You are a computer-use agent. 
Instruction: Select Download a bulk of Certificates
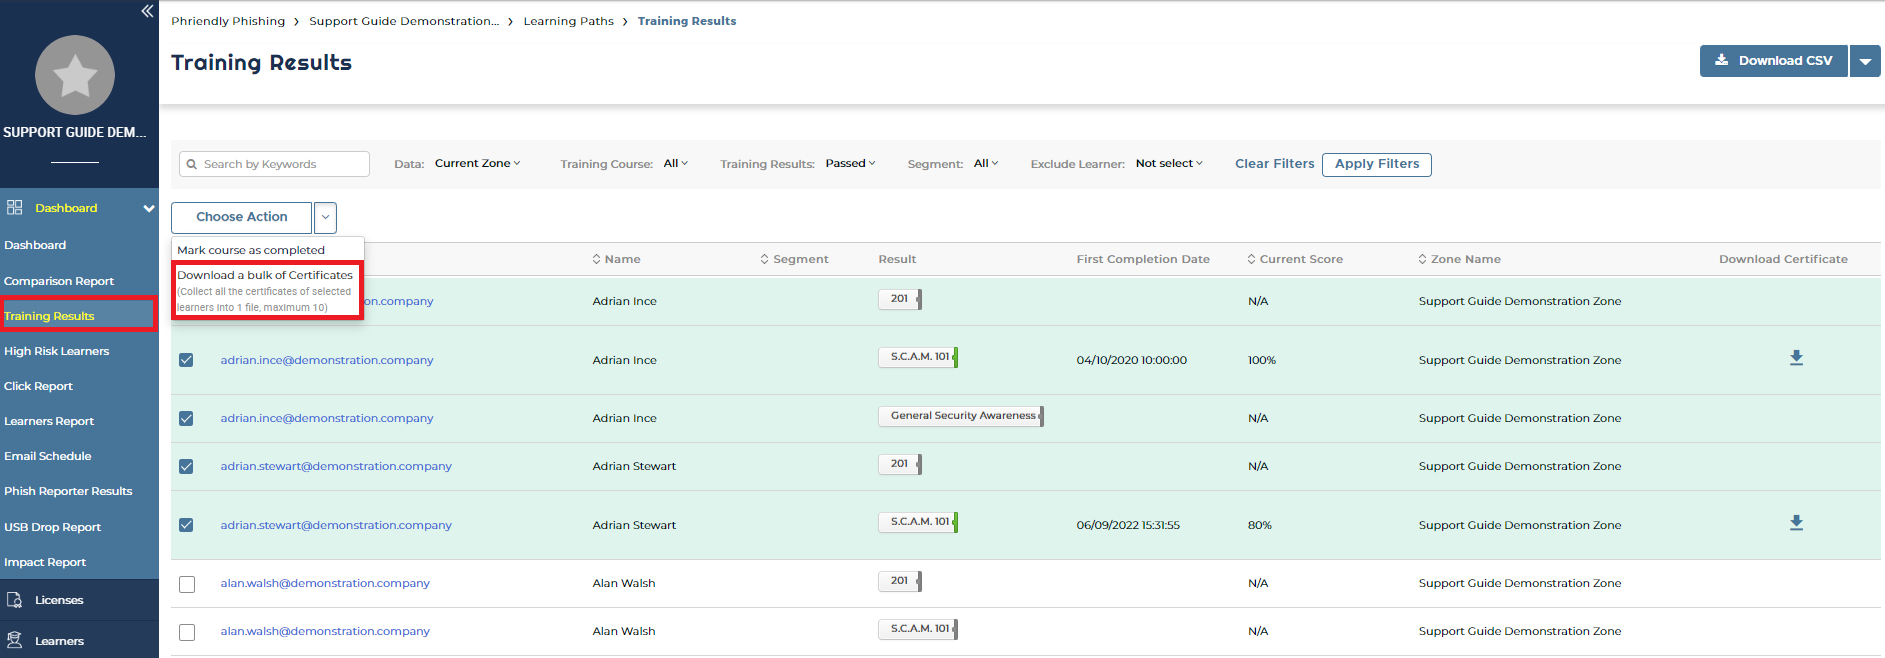click(265, 275)
